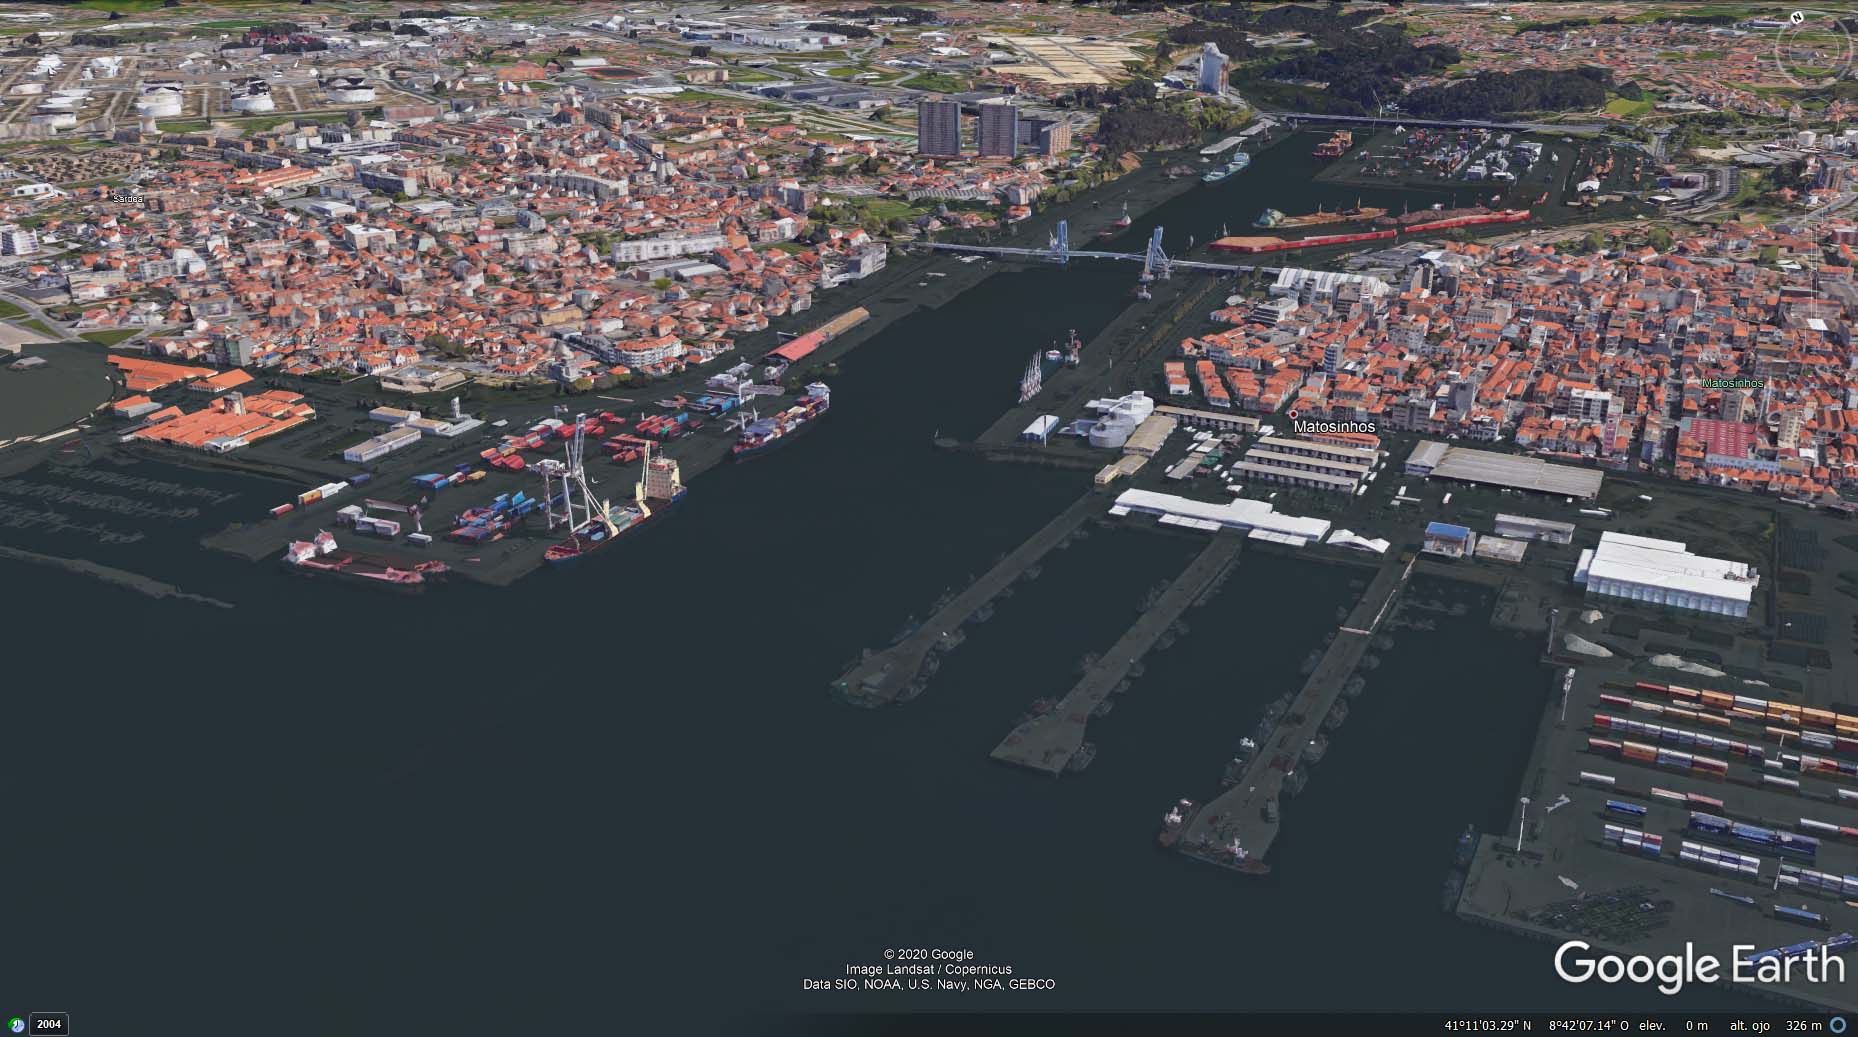Click the streaming status ring icon

click(x=1838, y=1025)
